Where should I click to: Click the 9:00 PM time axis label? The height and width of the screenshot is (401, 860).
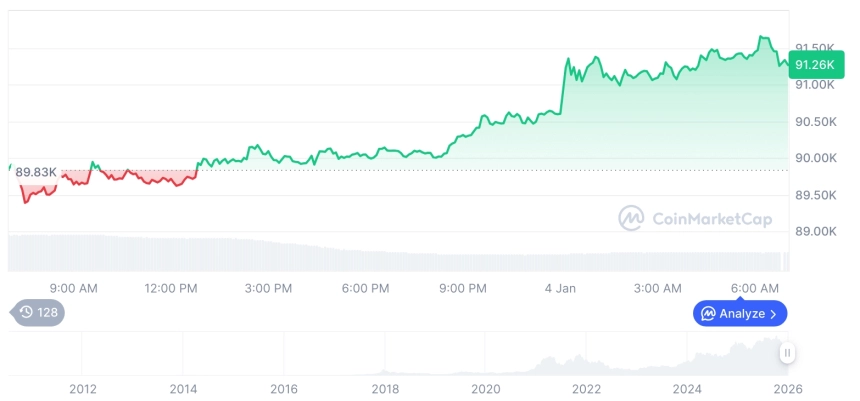click(462, 288)
